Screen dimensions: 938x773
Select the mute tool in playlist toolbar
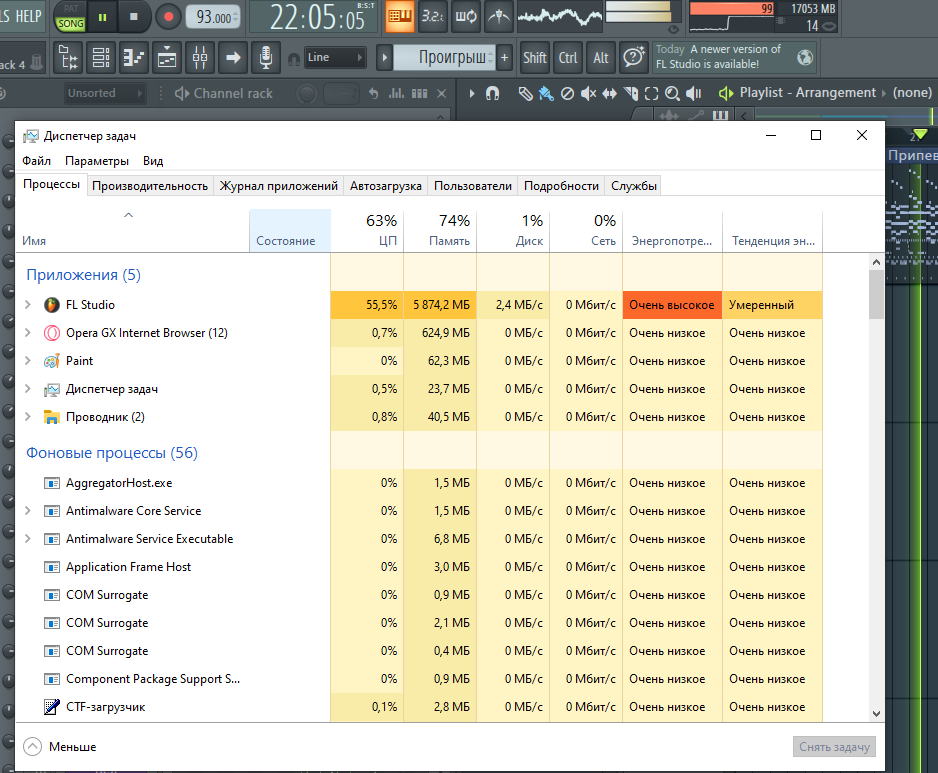coord(587,93)
